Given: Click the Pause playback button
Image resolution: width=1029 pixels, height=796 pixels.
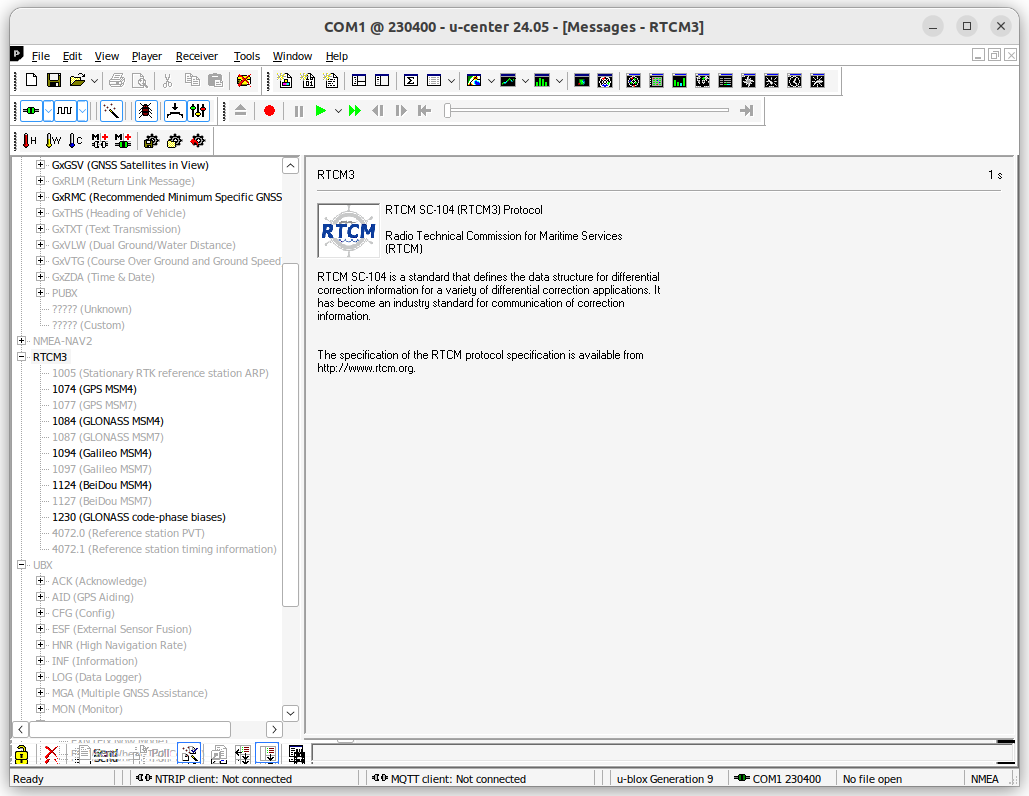Looking at the screenshot, I should (299, 111).
